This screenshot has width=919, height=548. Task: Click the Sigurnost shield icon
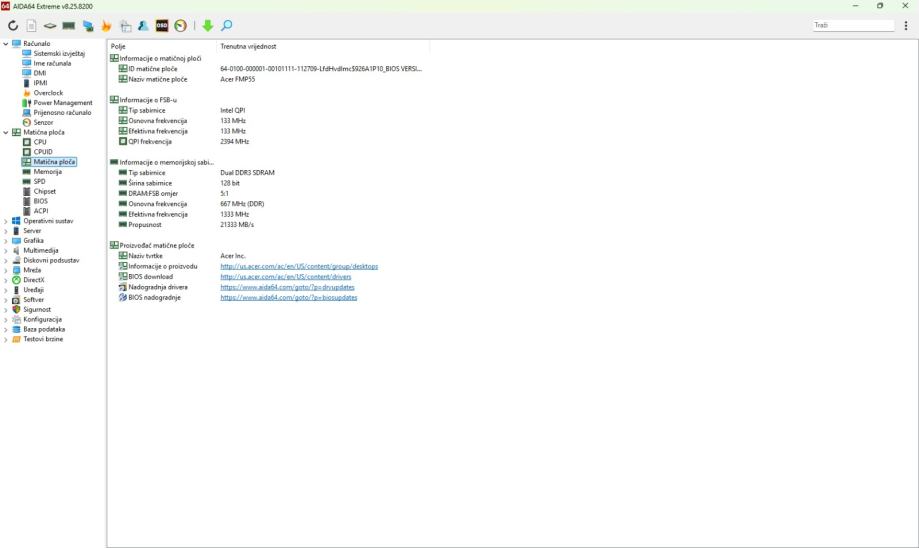[16, 309]
